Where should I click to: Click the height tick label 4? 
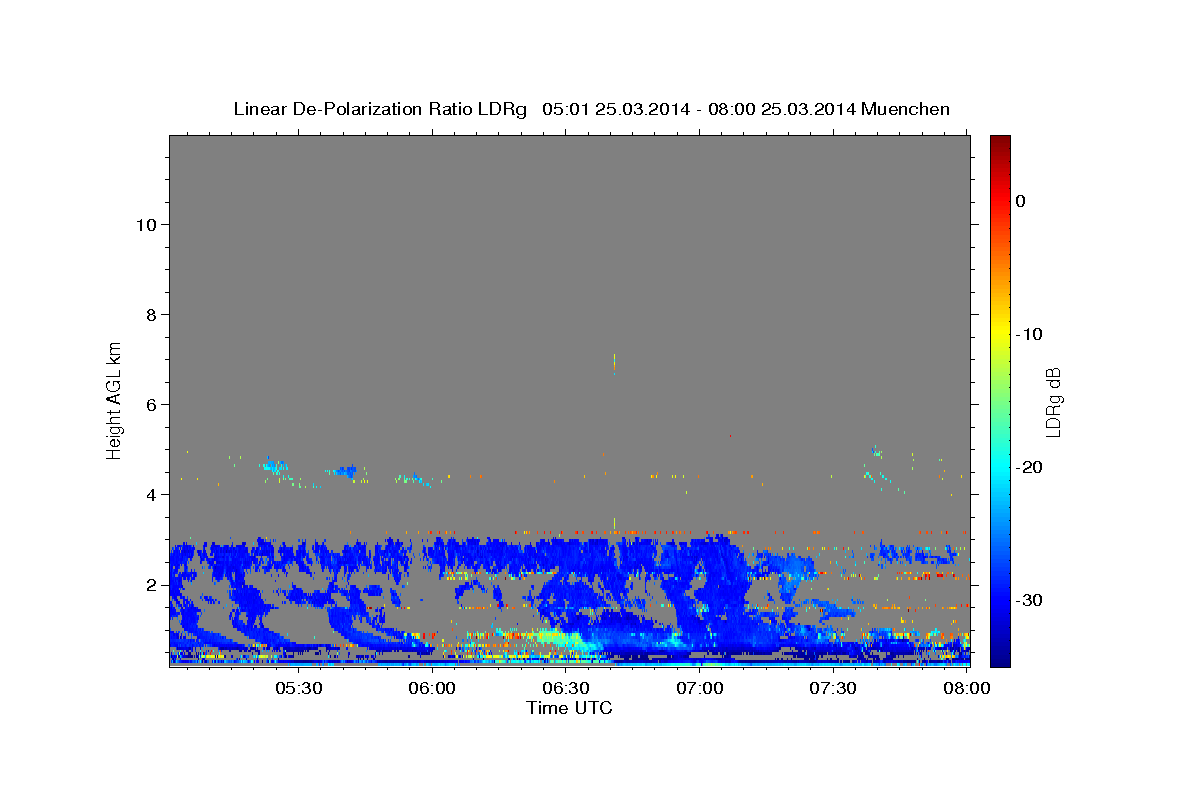pyautogui.click(x=151, y=494)
